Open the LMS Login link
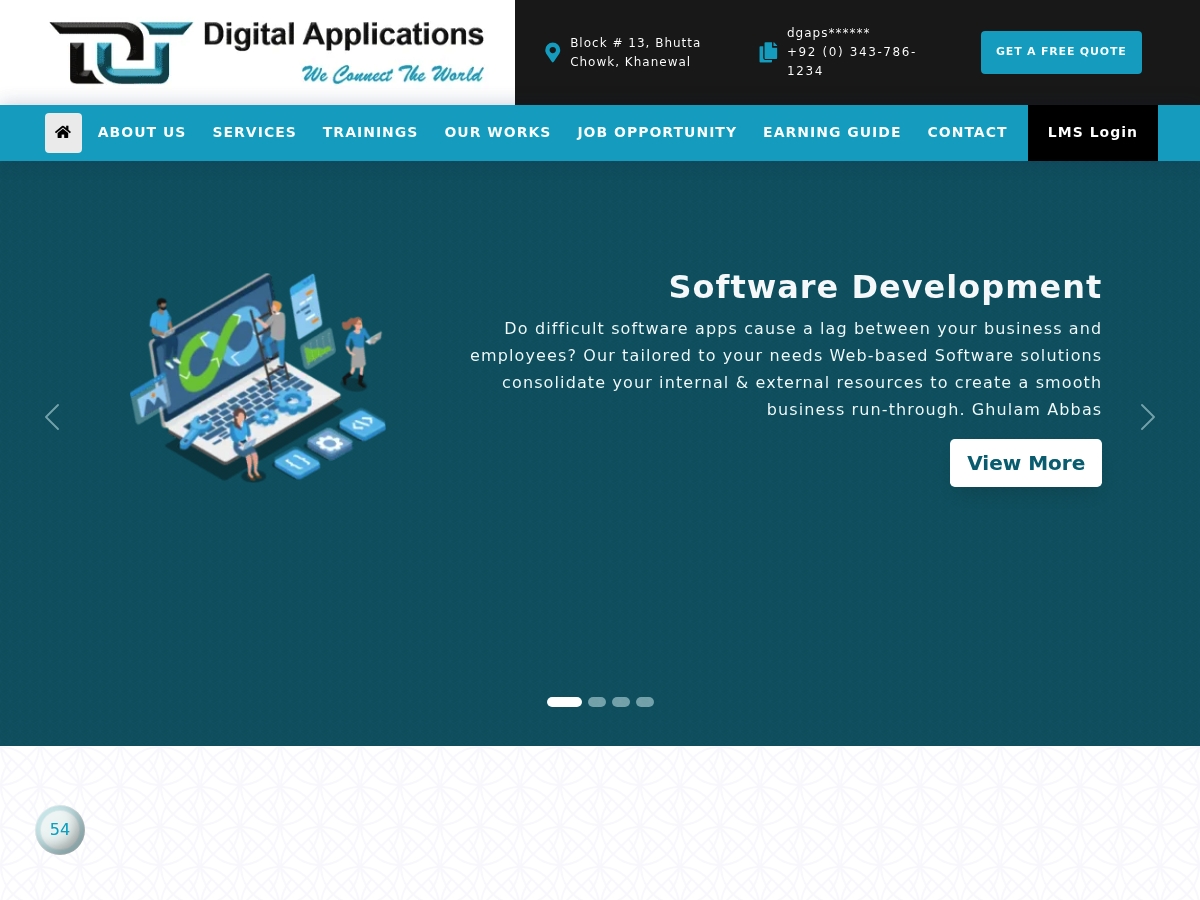 pos(1093,132)
